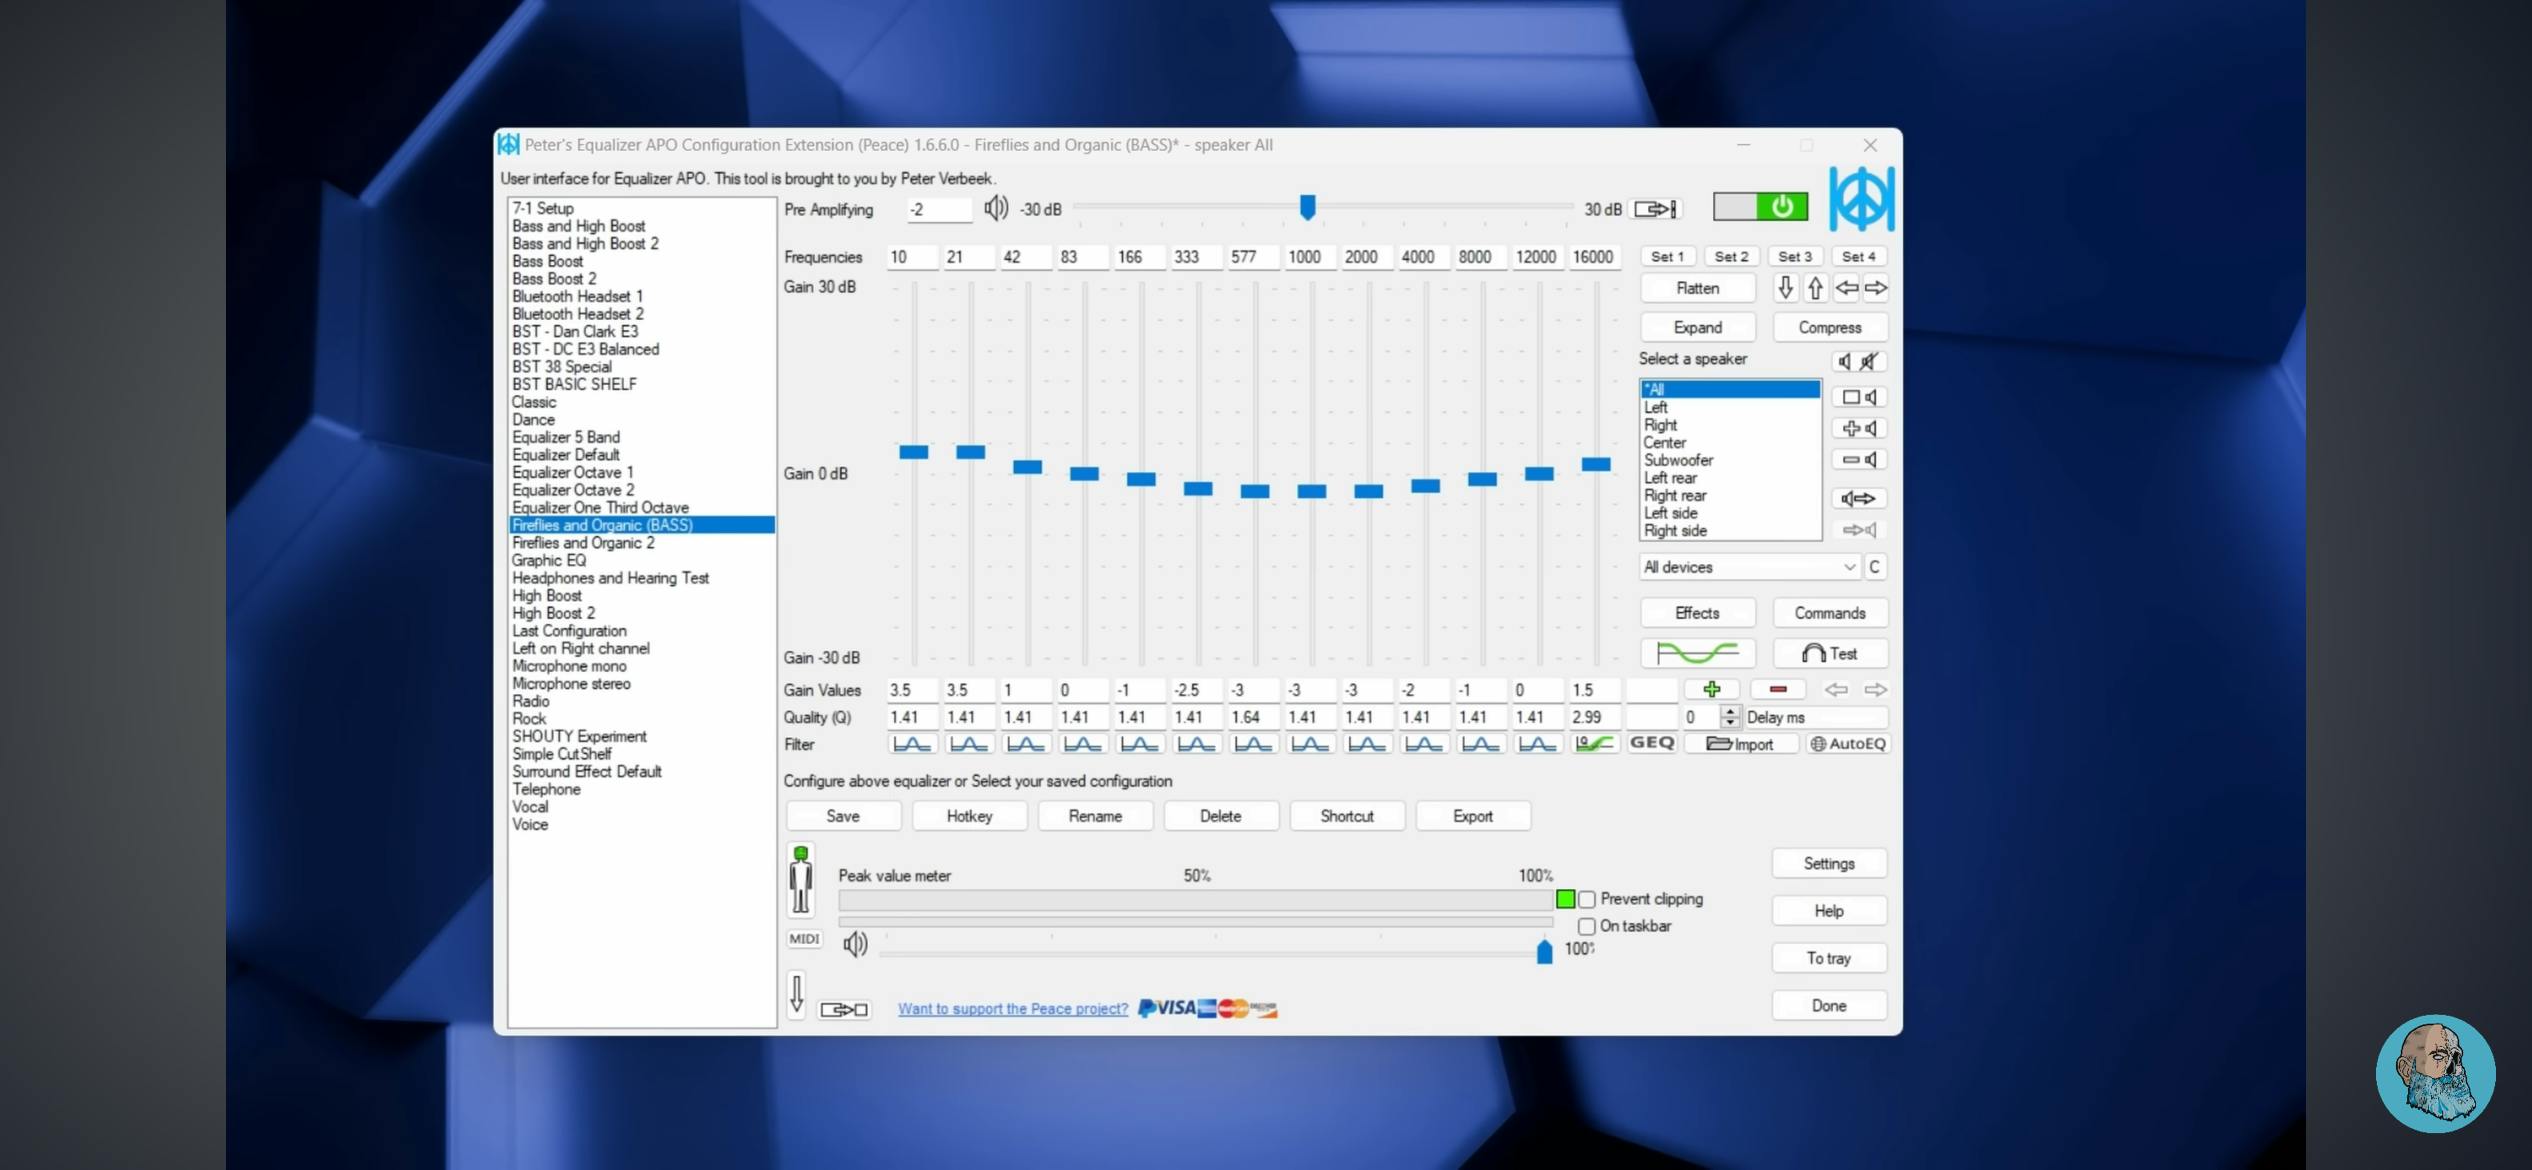Open the frequency response graph icon

pyautogui.click(x=1697, y=653)
